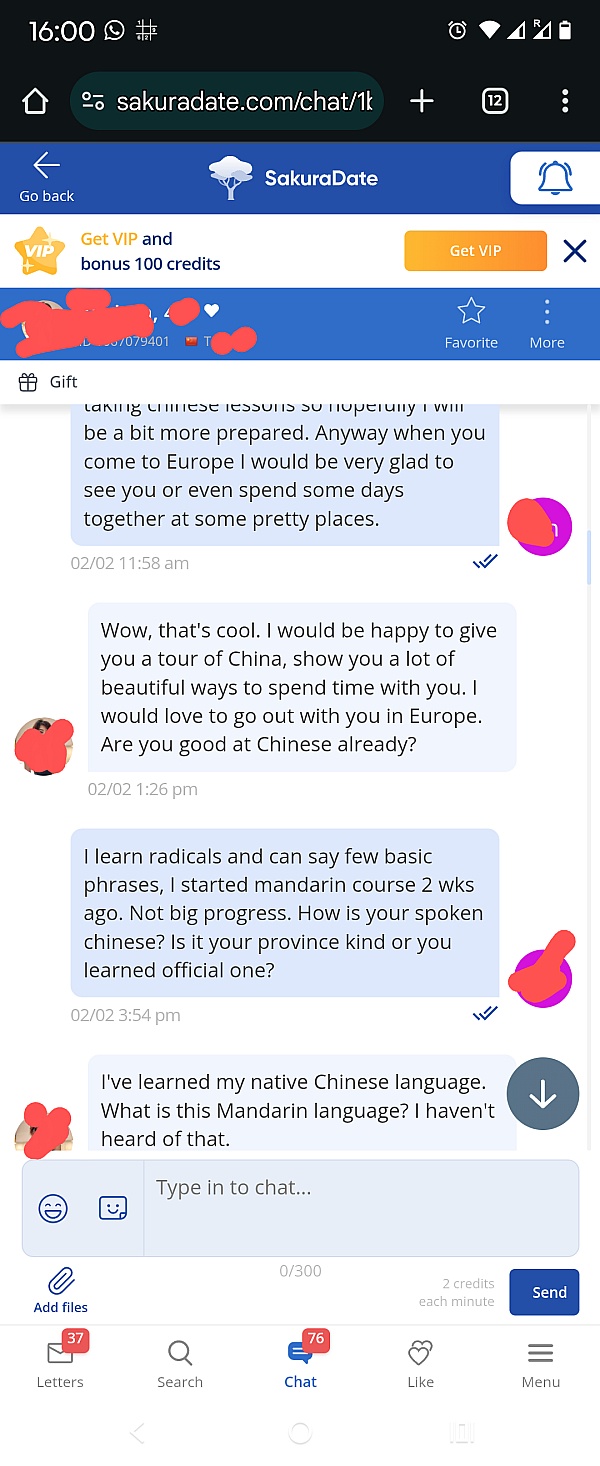Tap the notification bell icon
This screenshot has height=1466, width=600.
pyautogui.click(x=556, y=178)
